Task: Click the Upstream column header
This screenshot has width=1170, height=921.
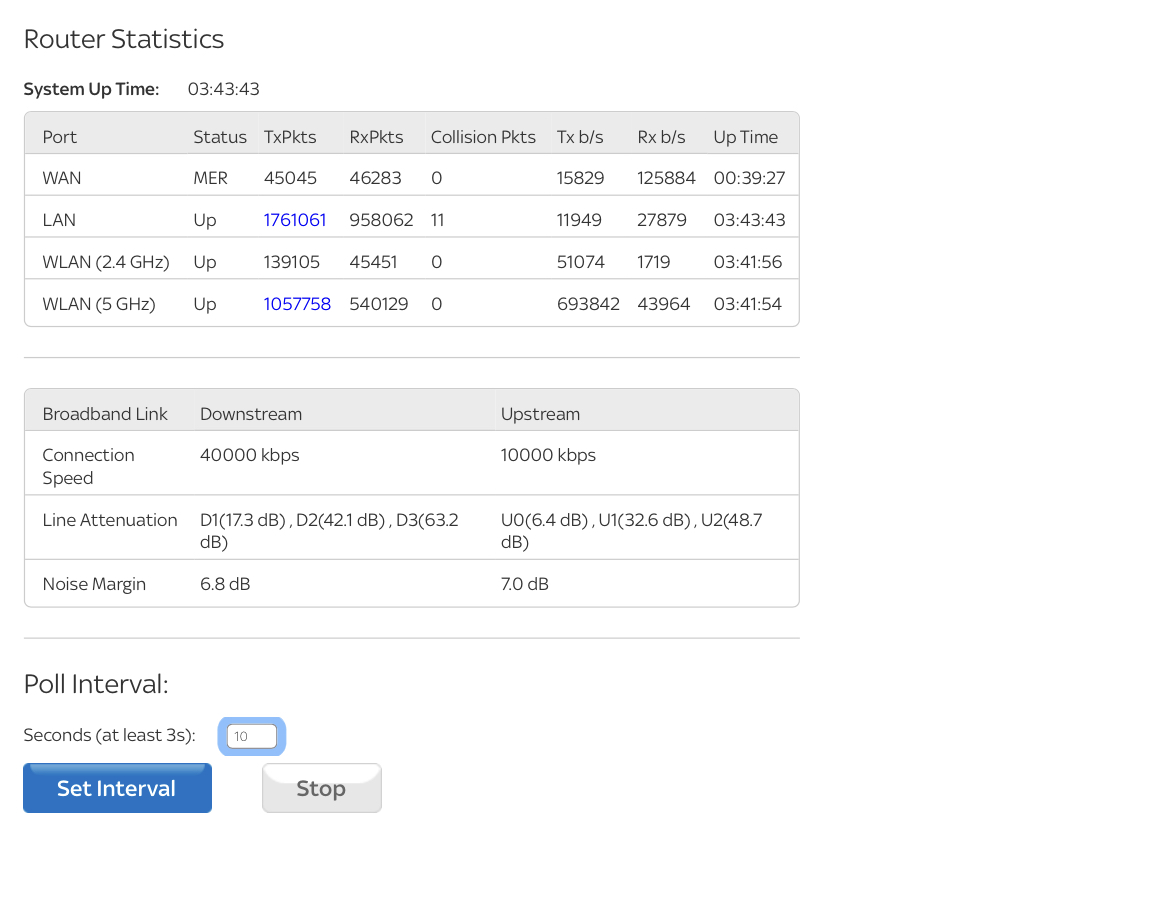Action: point(540,414)
